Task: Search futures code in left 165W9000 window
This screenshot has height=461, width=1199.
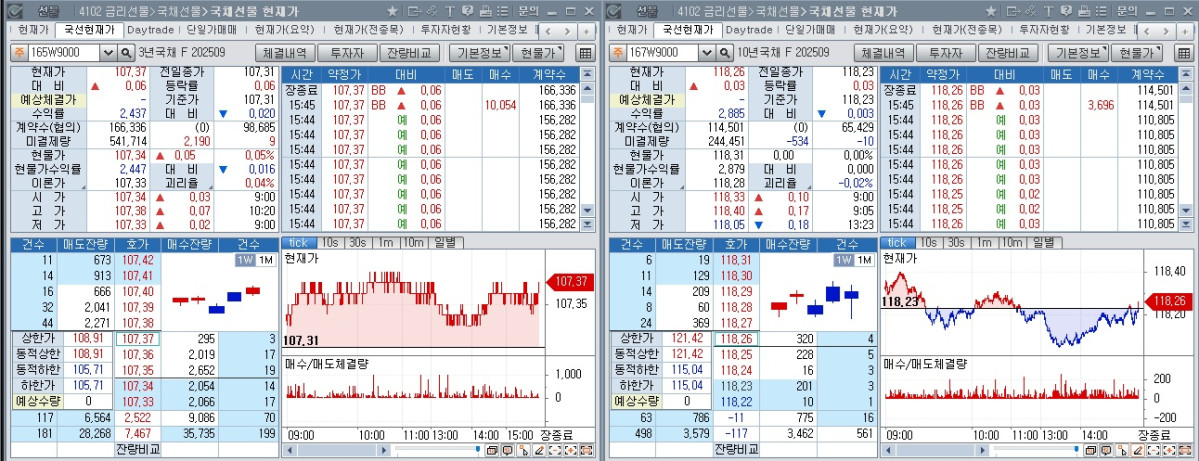Action: click(x=125, y=53)
